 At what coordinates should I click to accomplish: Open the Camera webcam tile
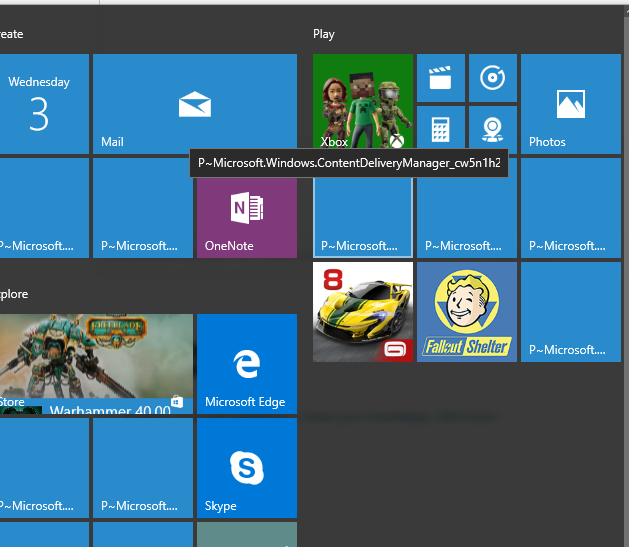pos(493,128)
